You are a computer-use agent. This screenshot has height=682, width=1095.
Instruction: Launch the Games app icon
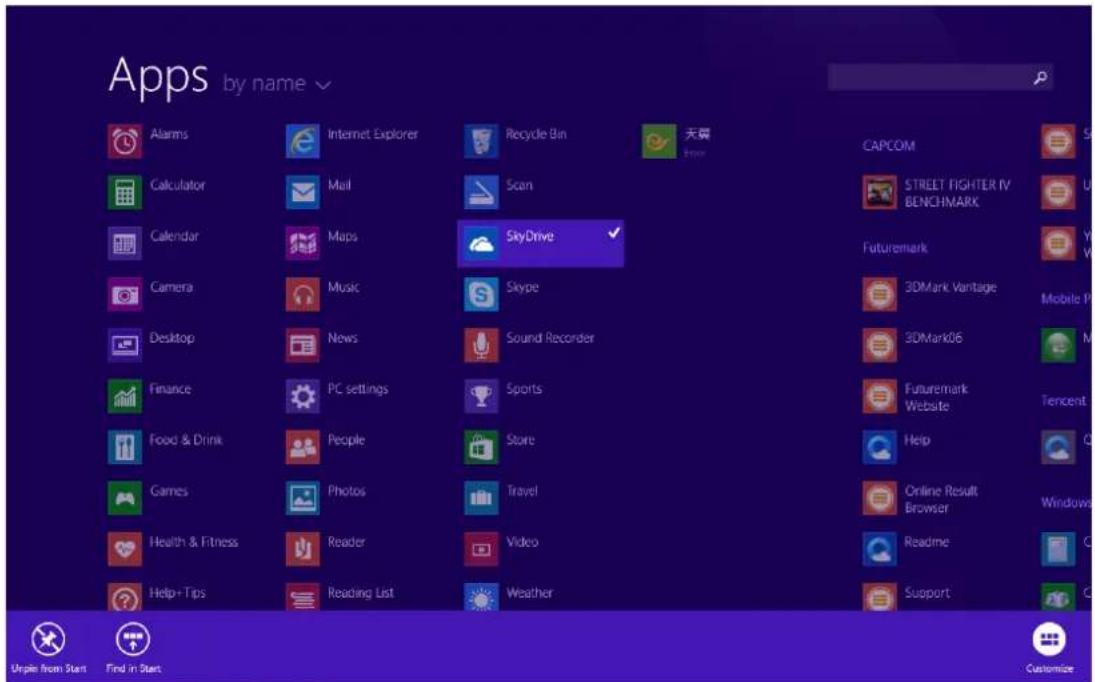124,498
